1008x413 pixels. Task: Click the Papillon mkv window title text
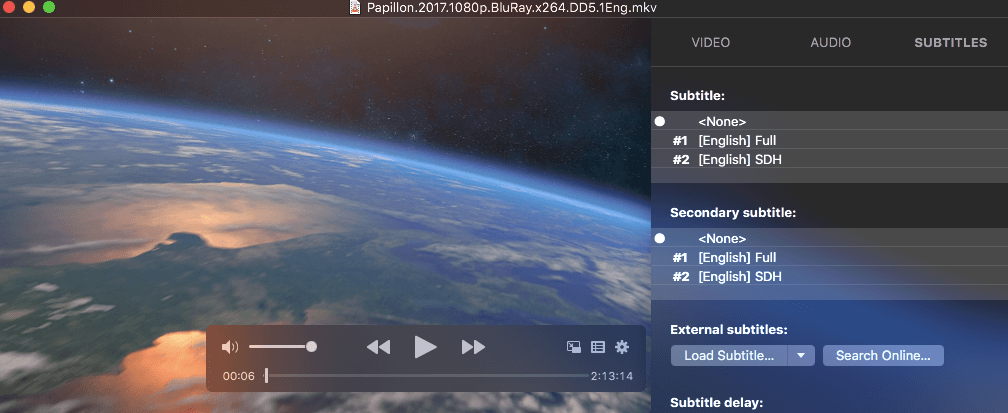click(x=512, y=7)
